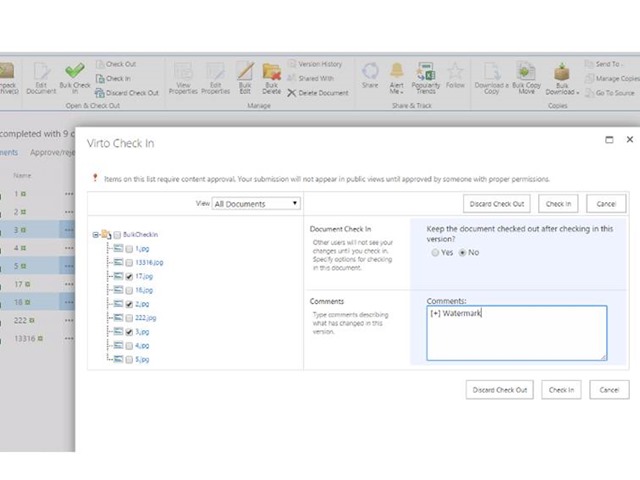Check the 1.jpg file checkbox
640x480 pixels.
(x=130, y=248)
